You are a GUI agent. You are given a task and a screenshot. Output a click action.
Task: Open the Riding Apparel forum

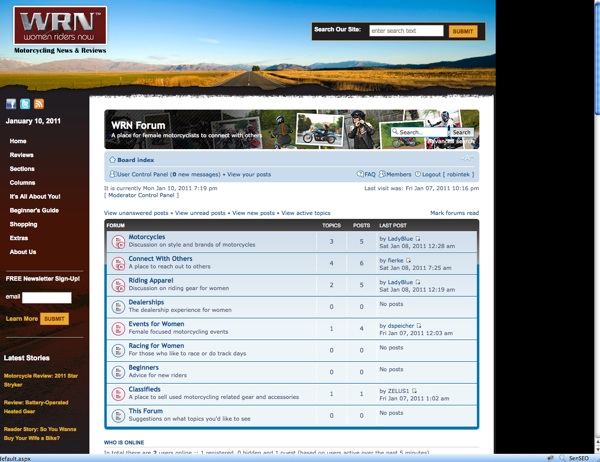(x=151, y=280)
